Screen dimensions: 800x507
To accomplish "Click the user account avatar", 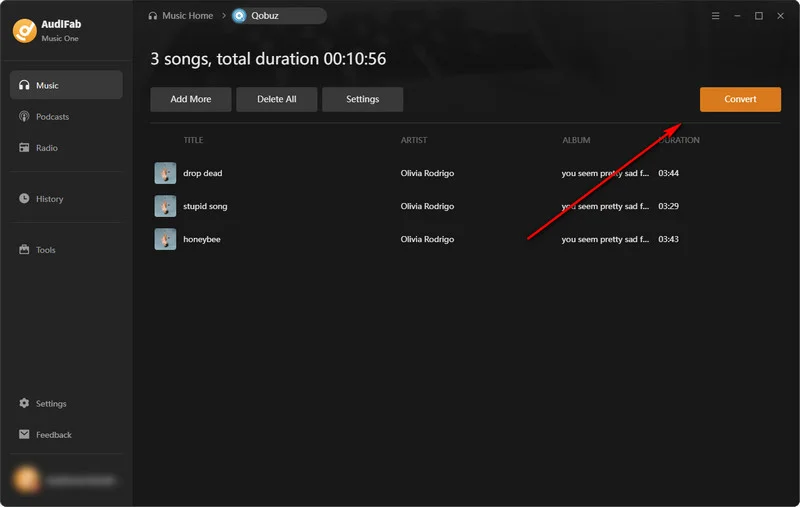I will (x=26, y=479).
